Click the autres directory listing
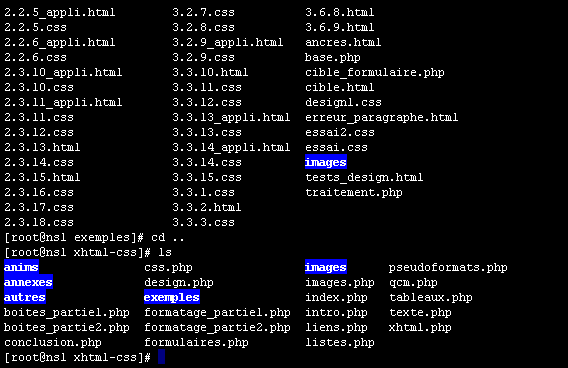 coord(25,297)
